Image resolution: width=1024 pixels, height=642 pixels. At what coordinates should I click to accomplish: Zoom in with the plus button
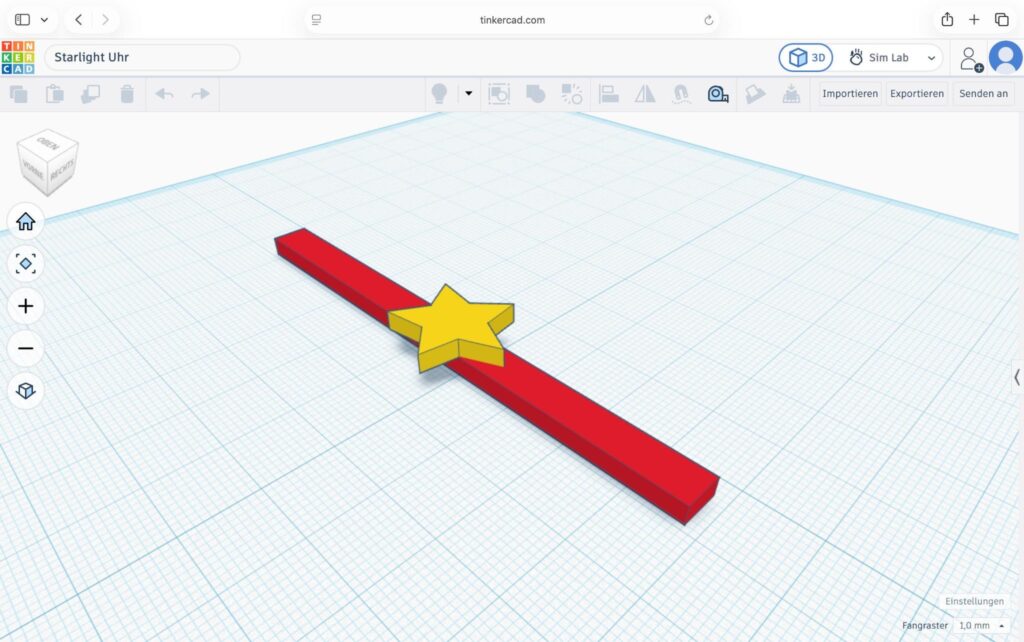(x=25, y=306)
